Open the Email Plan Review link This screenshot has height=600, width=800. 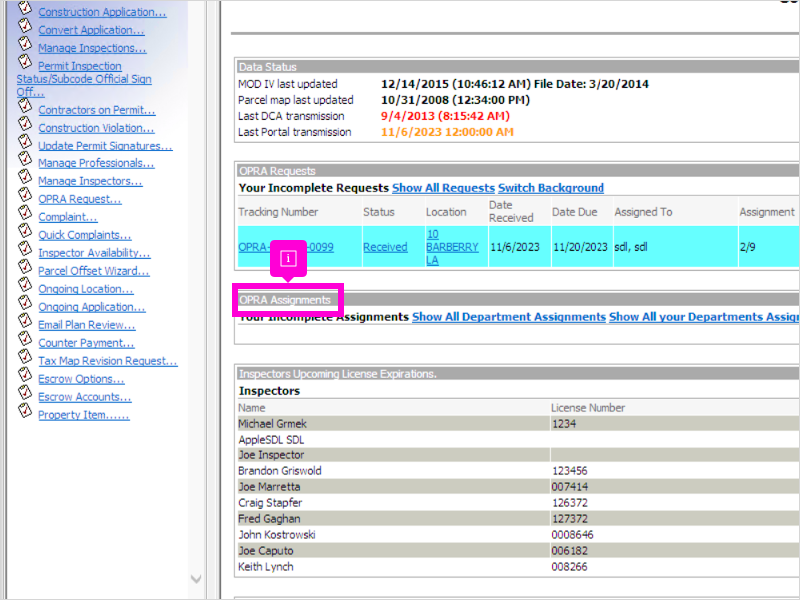coord(87,325)
